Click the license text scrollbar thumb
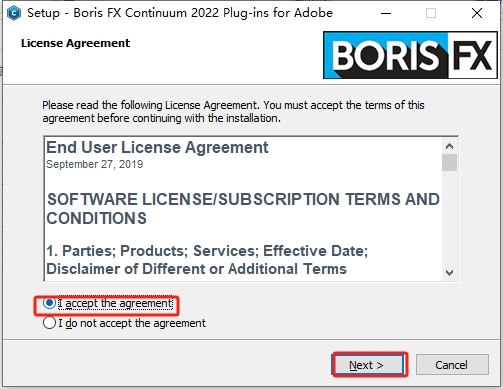The height and width of the screenshot is (389, 503). click(449, 162)
